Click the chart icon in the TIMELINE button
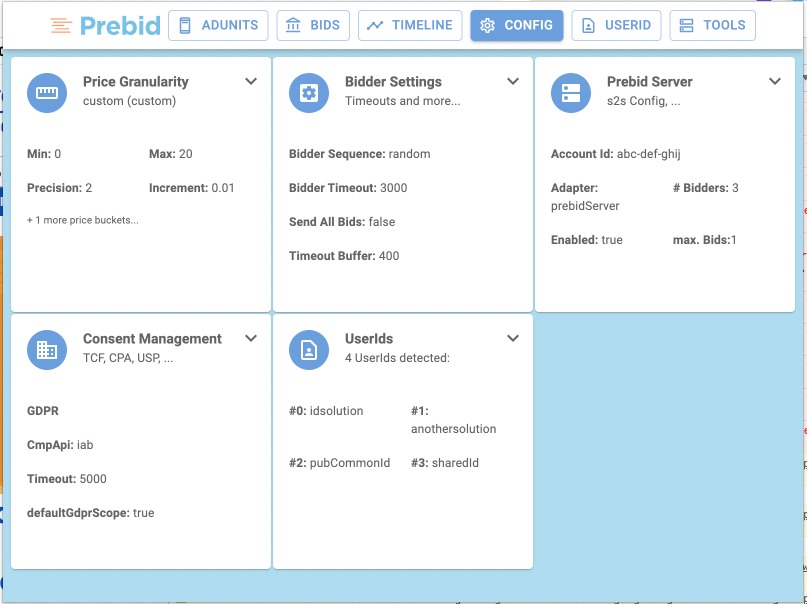 (376, 25)
